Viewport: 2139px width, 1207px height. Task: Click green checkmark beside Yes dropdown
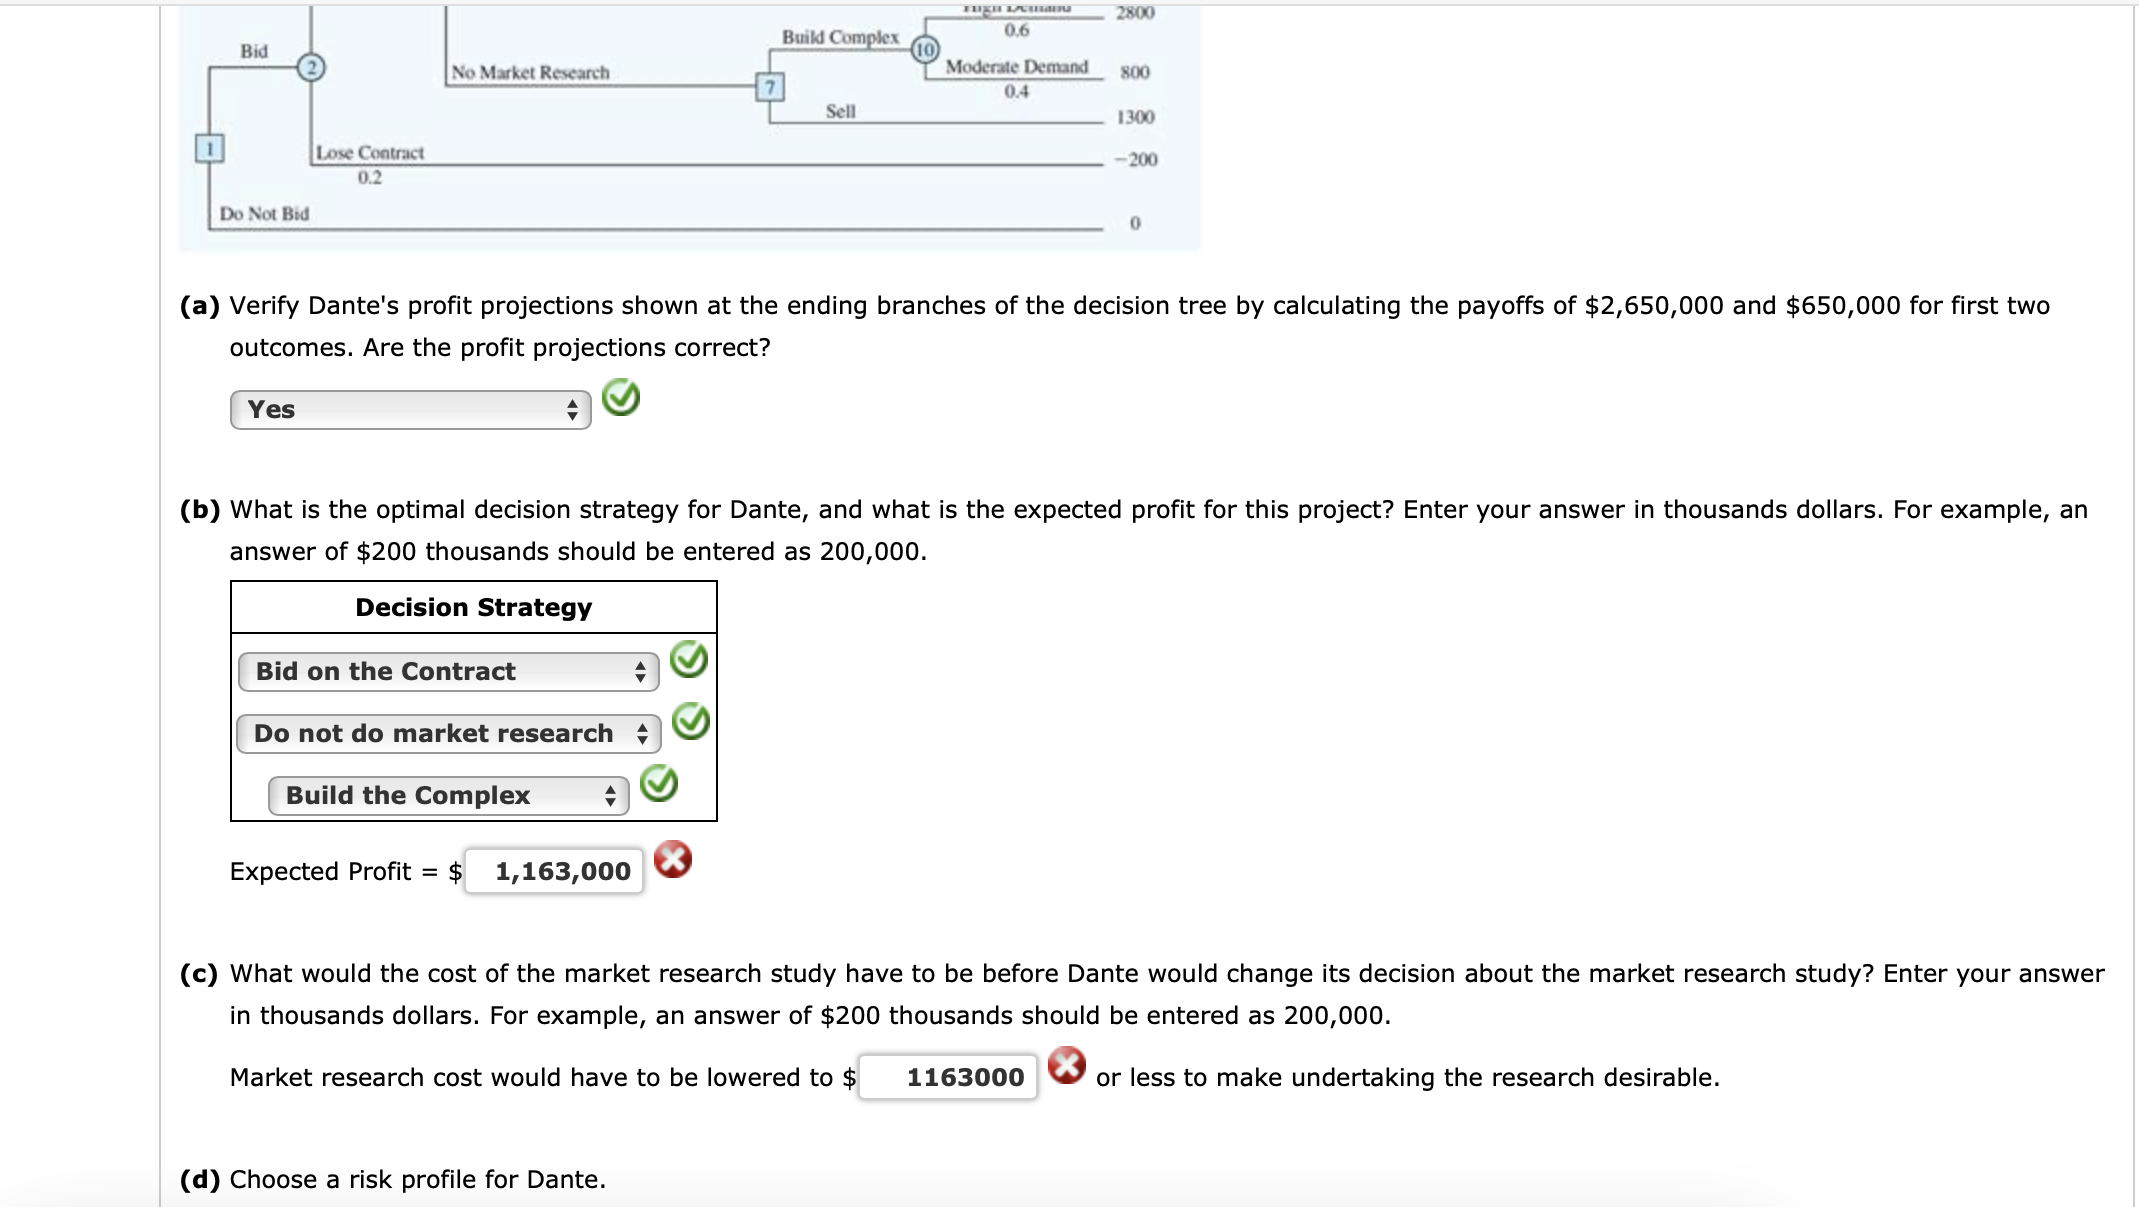(621, 398)
